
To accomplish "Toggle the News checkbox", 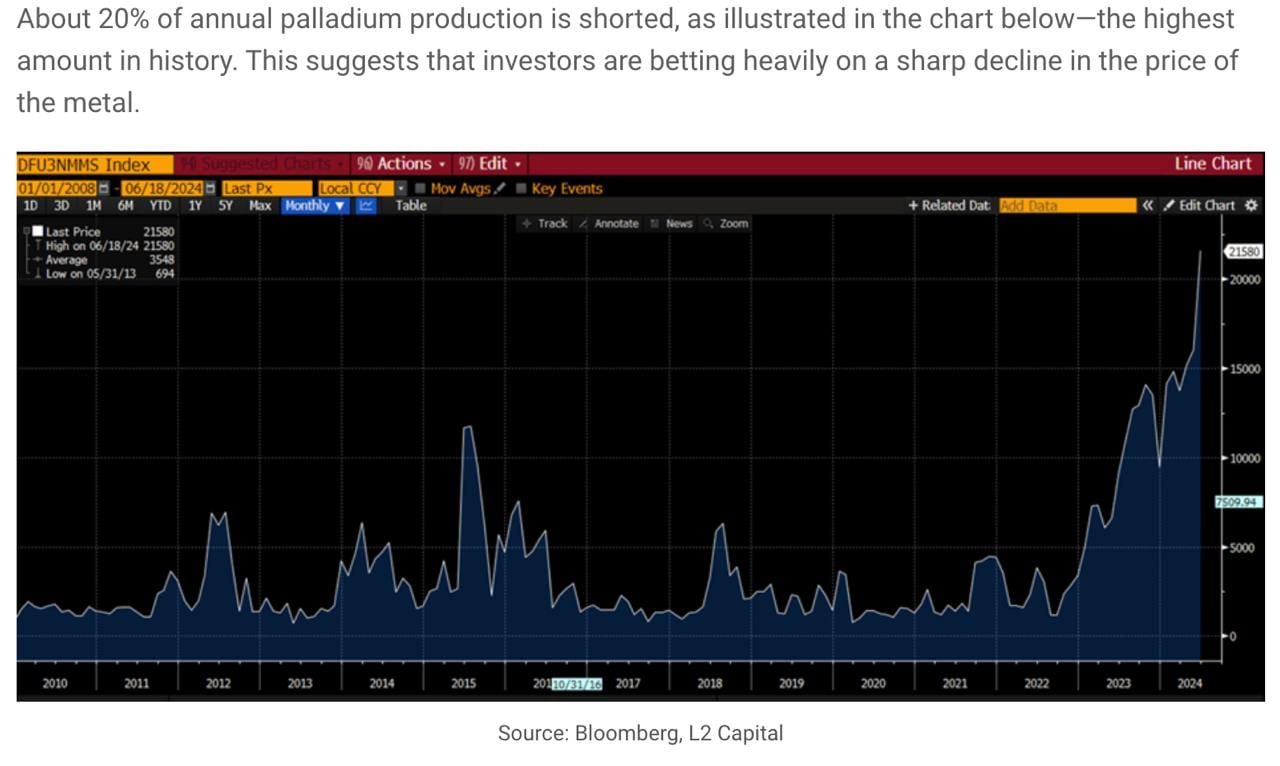I will [656, 224].
